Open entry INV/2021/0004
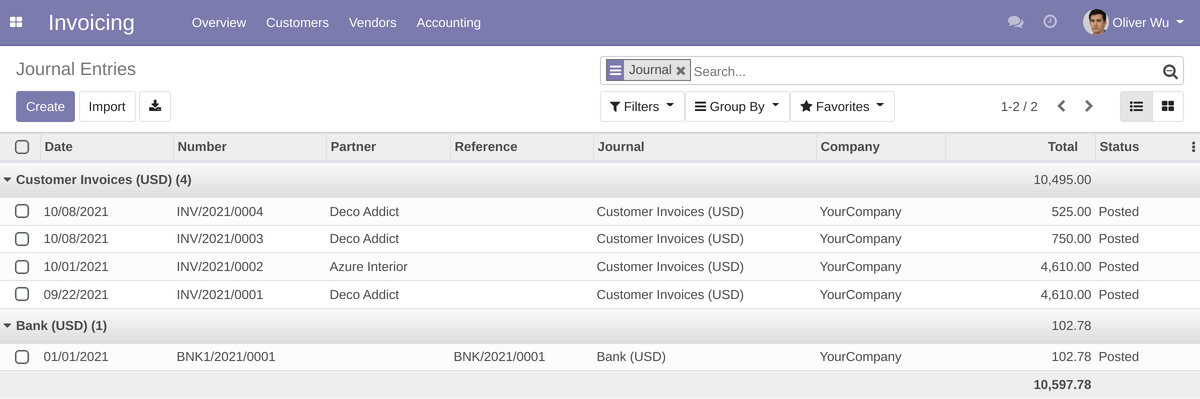 tap(220, 212)
